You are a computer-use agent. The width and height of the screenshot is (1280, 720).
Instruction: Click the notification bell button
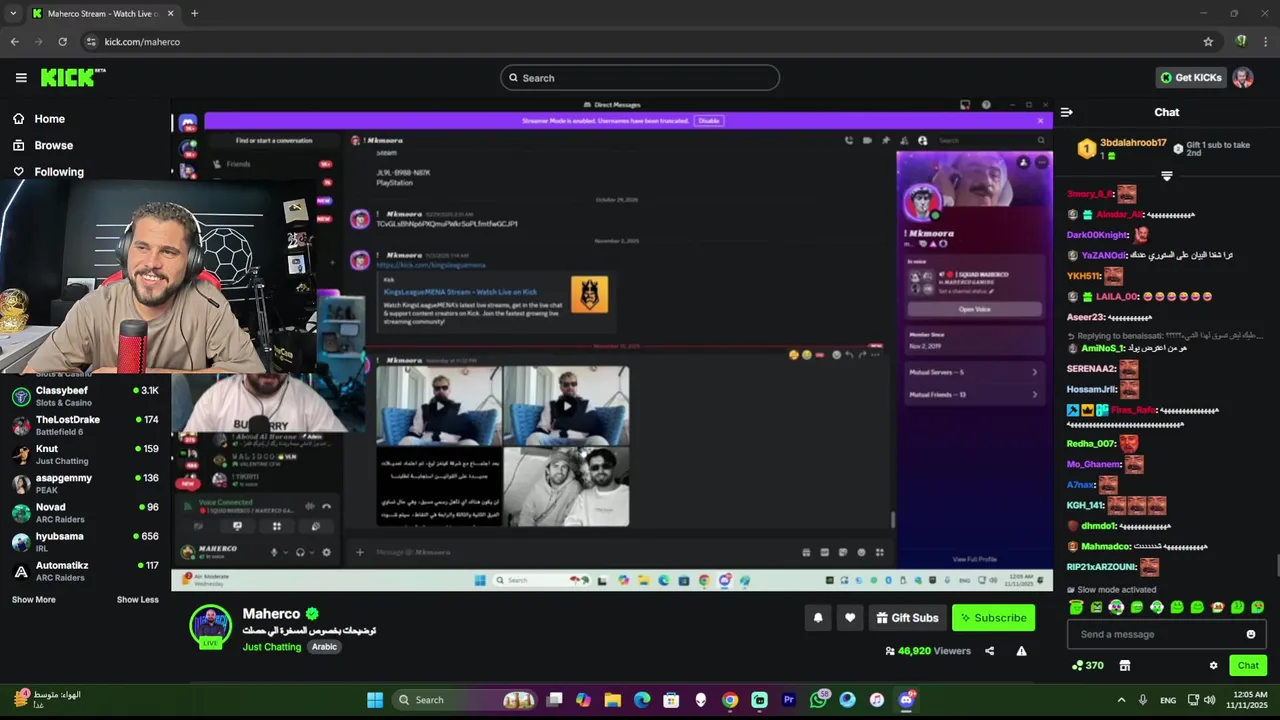(818, 618)
